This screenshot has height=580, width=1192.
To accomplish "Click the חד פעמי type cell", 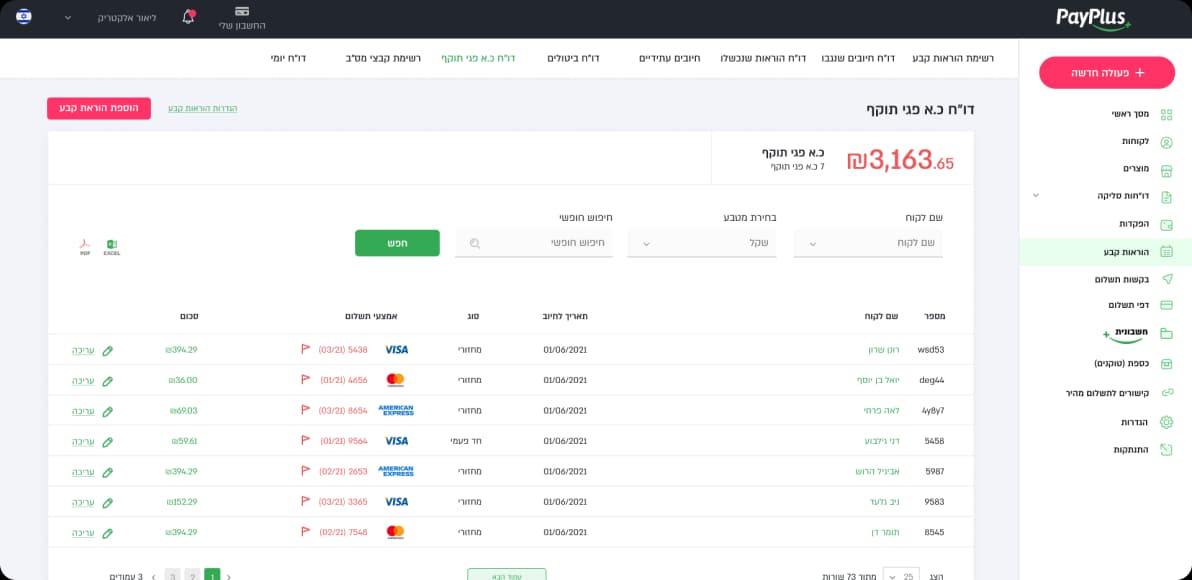I will tap(466, 441).
